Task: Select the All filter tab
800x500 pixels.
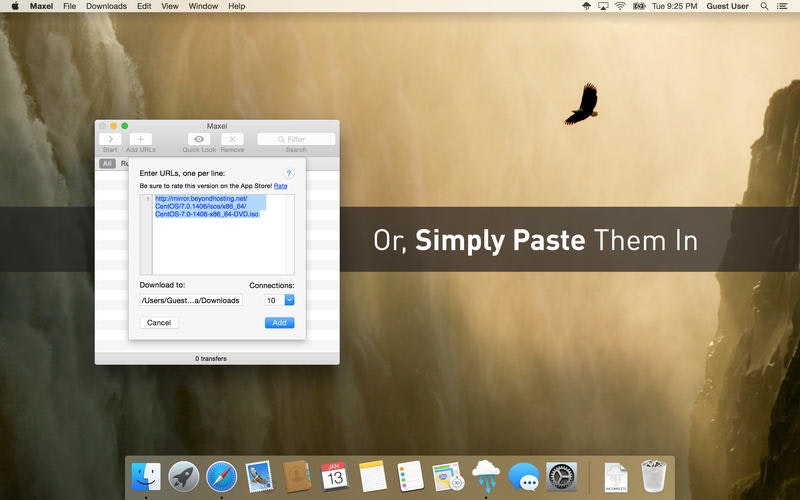Action: (107, 163)
